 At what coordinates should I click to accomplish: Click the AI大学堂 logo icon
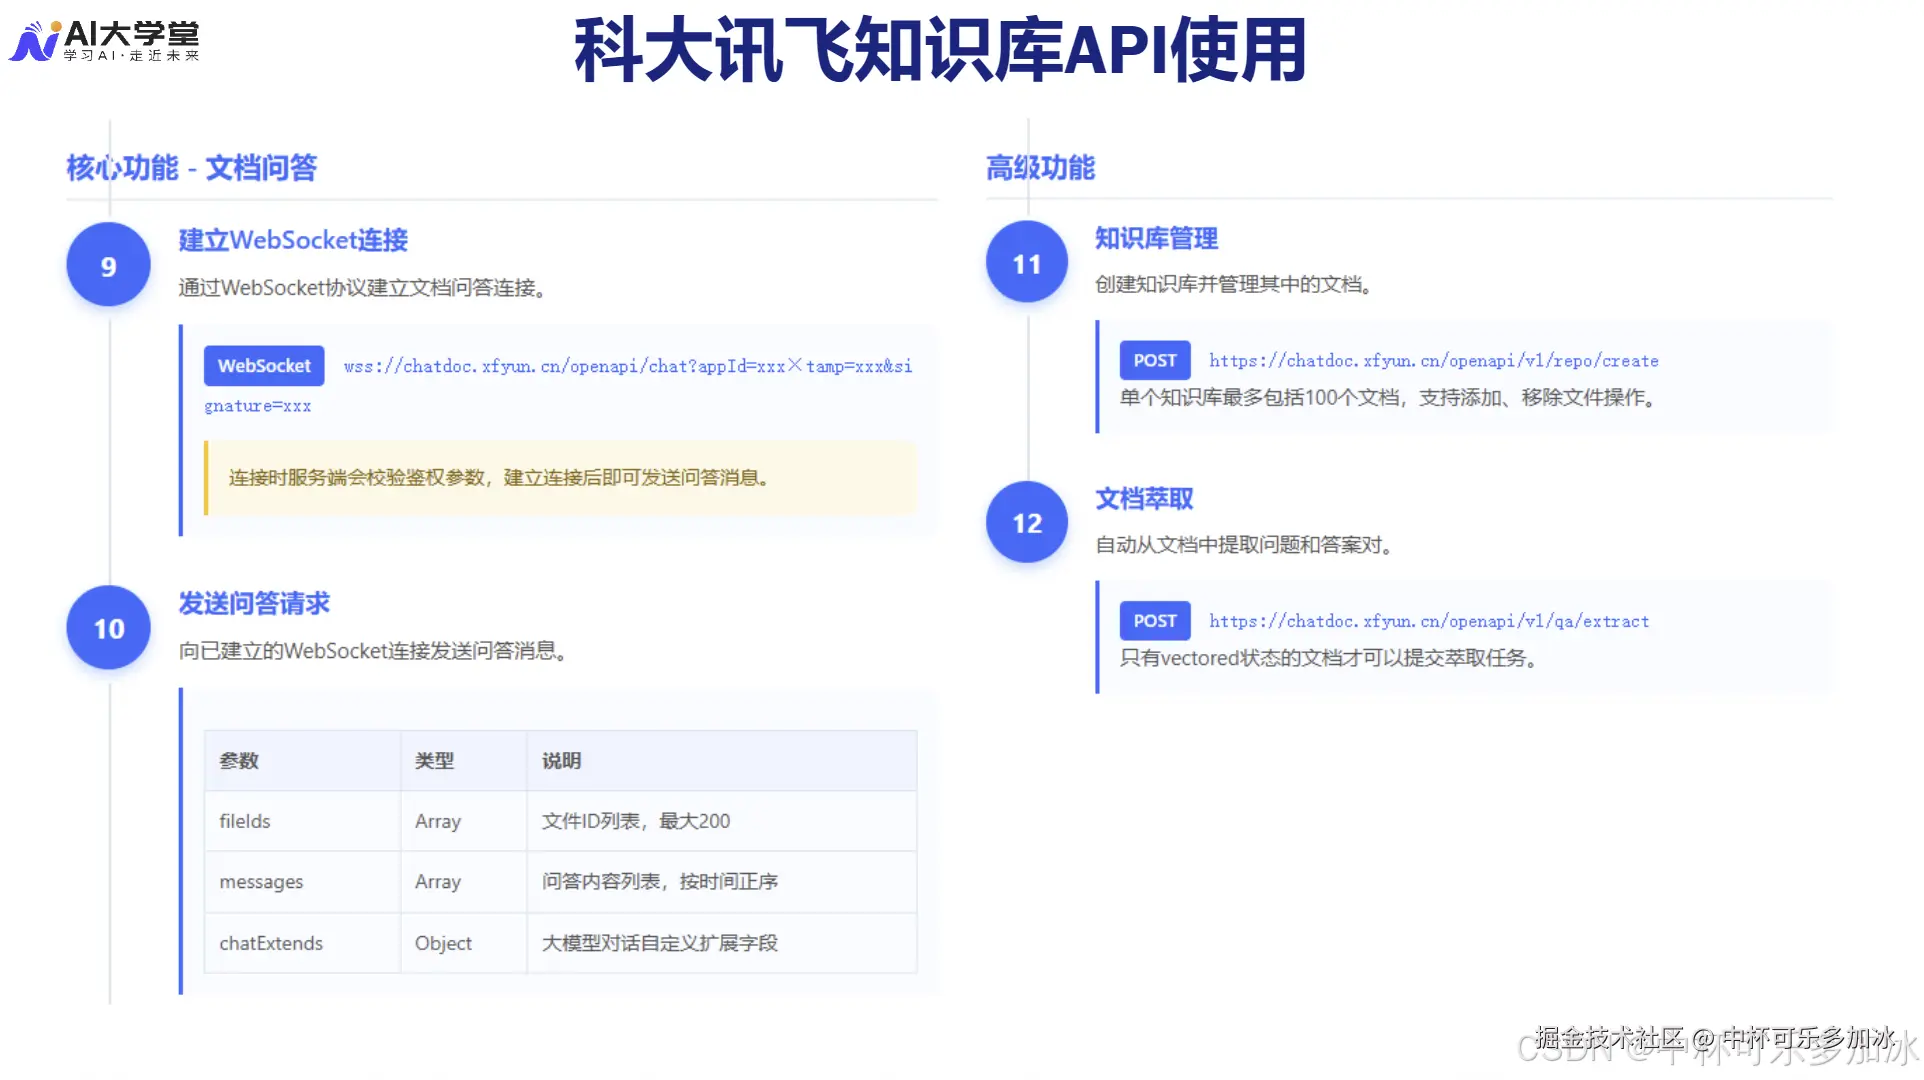[x=33, y=38]
